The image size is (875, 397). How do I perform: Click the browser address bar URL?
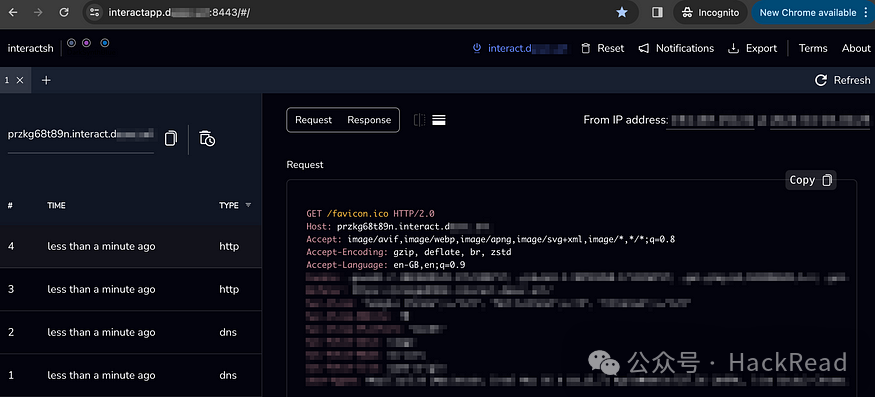179,12
